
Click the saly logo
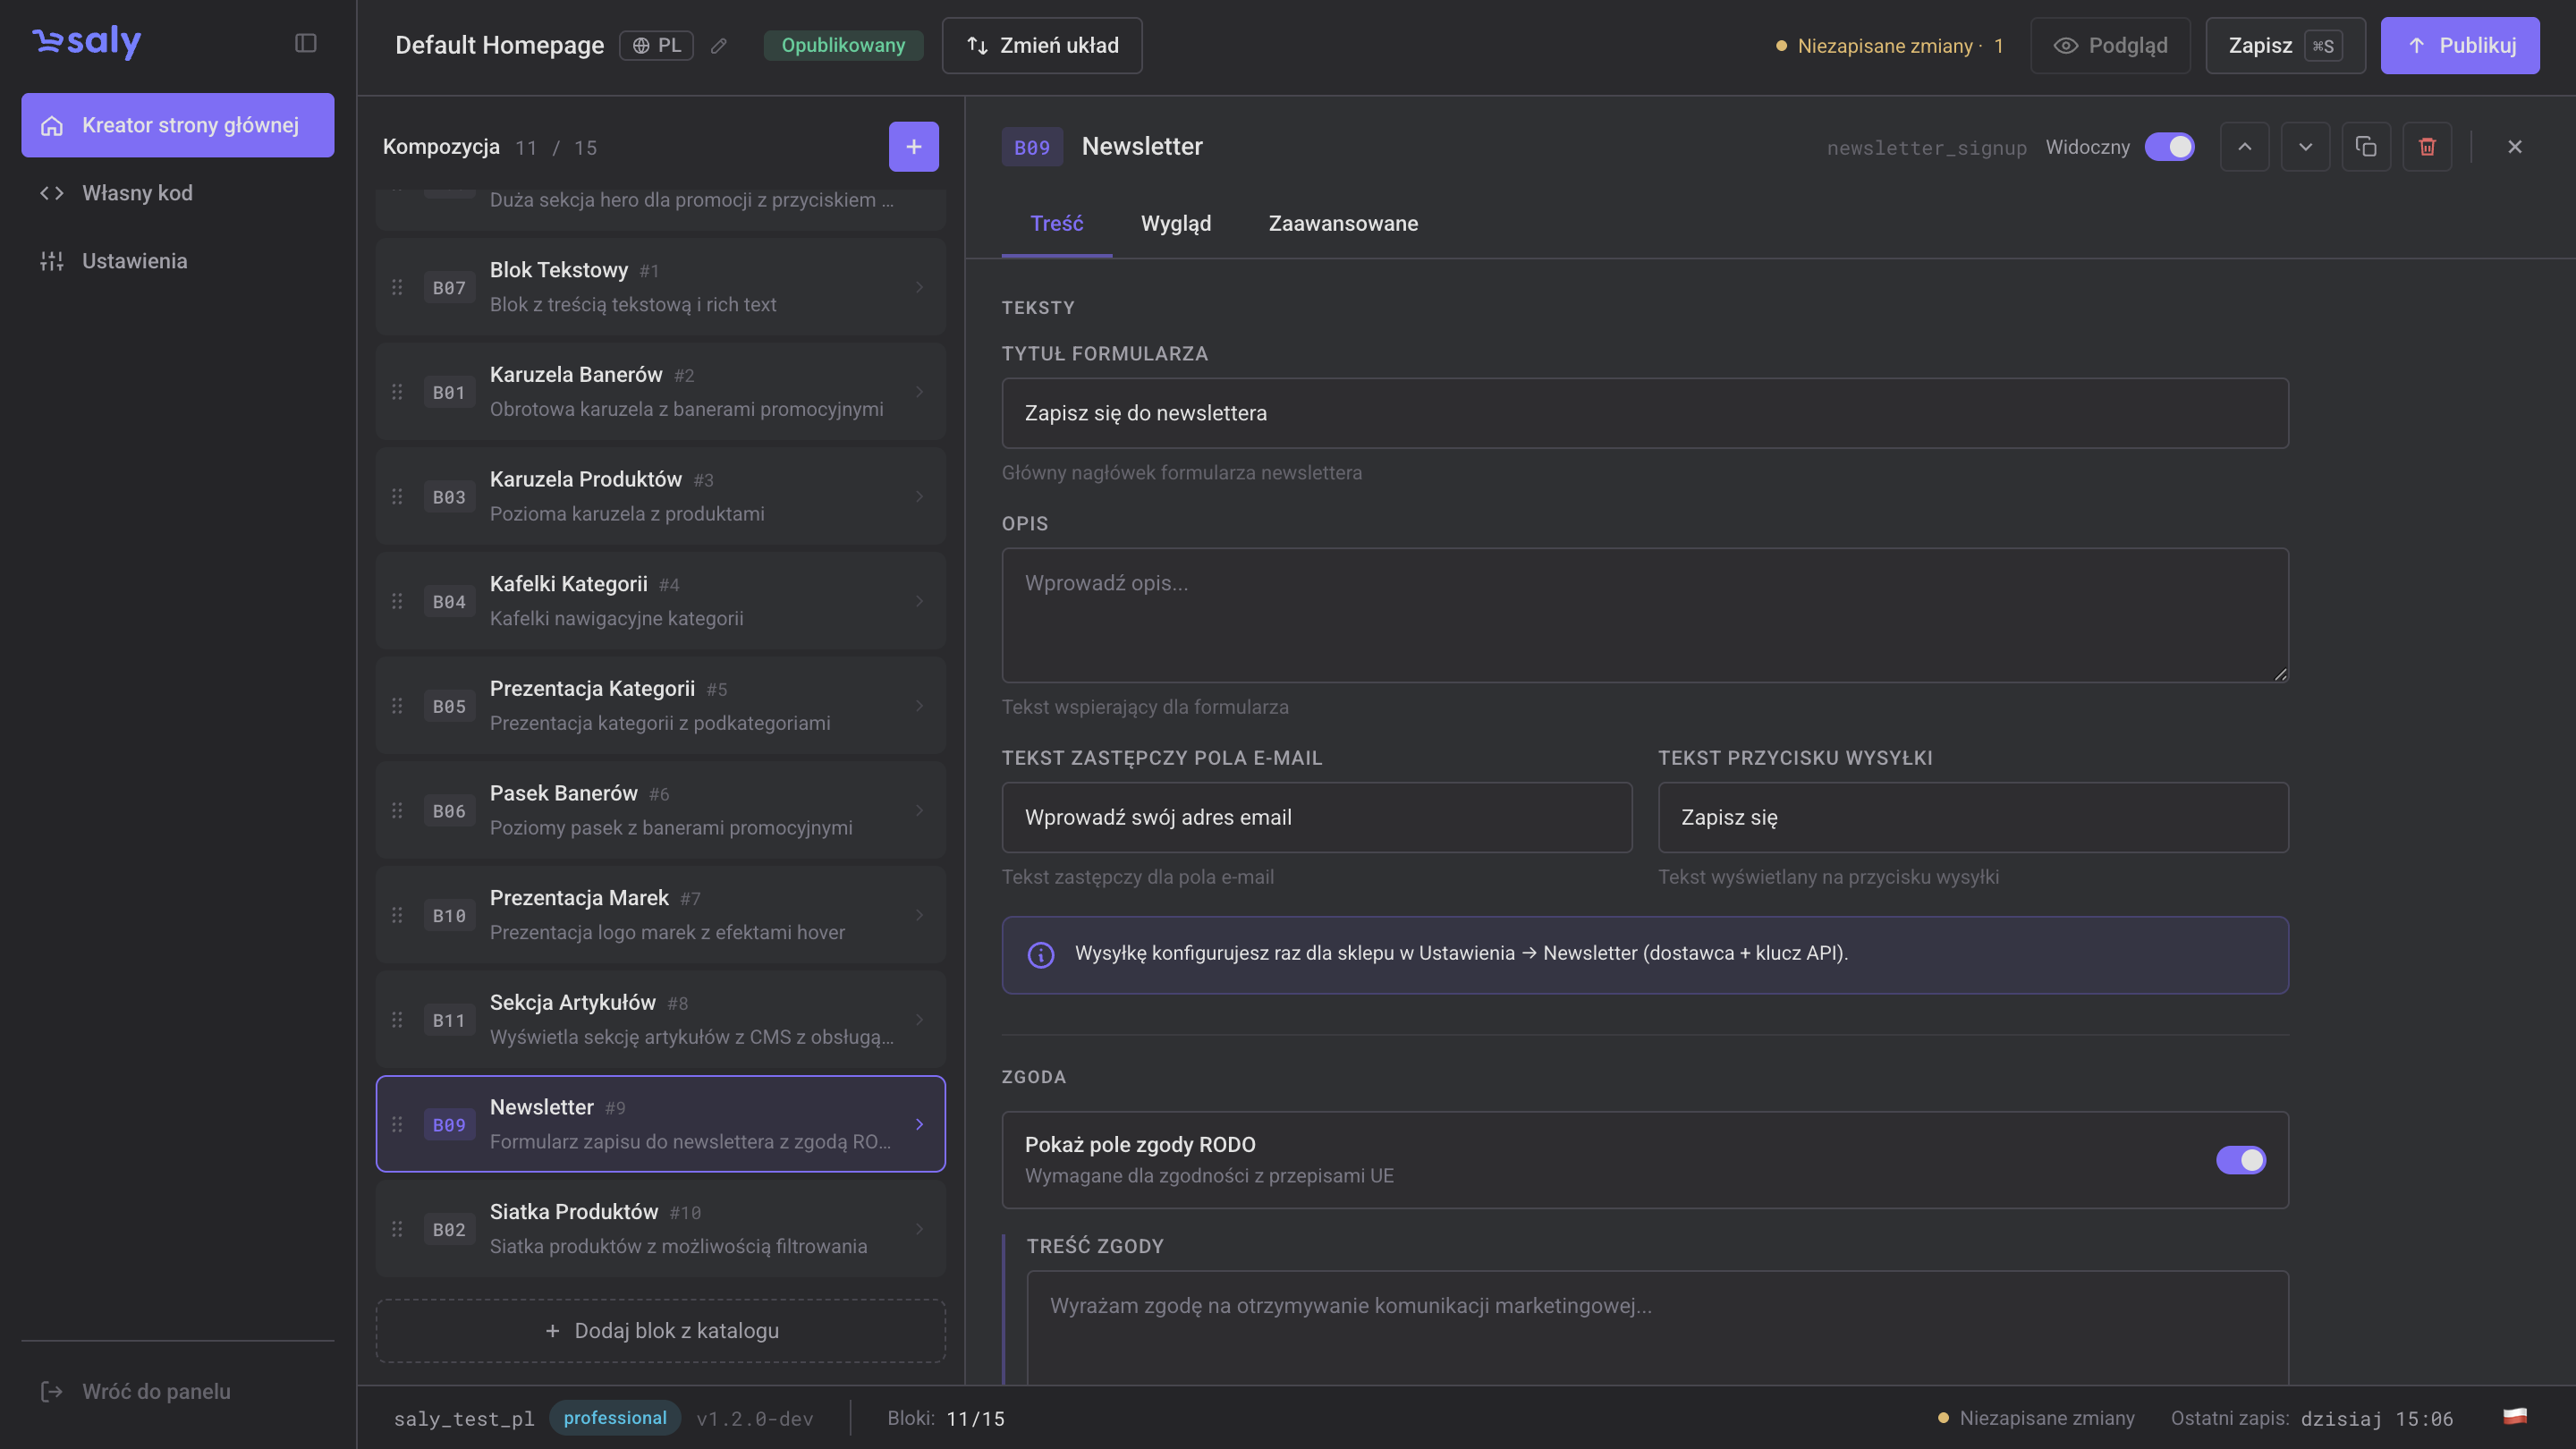(88, 42)
